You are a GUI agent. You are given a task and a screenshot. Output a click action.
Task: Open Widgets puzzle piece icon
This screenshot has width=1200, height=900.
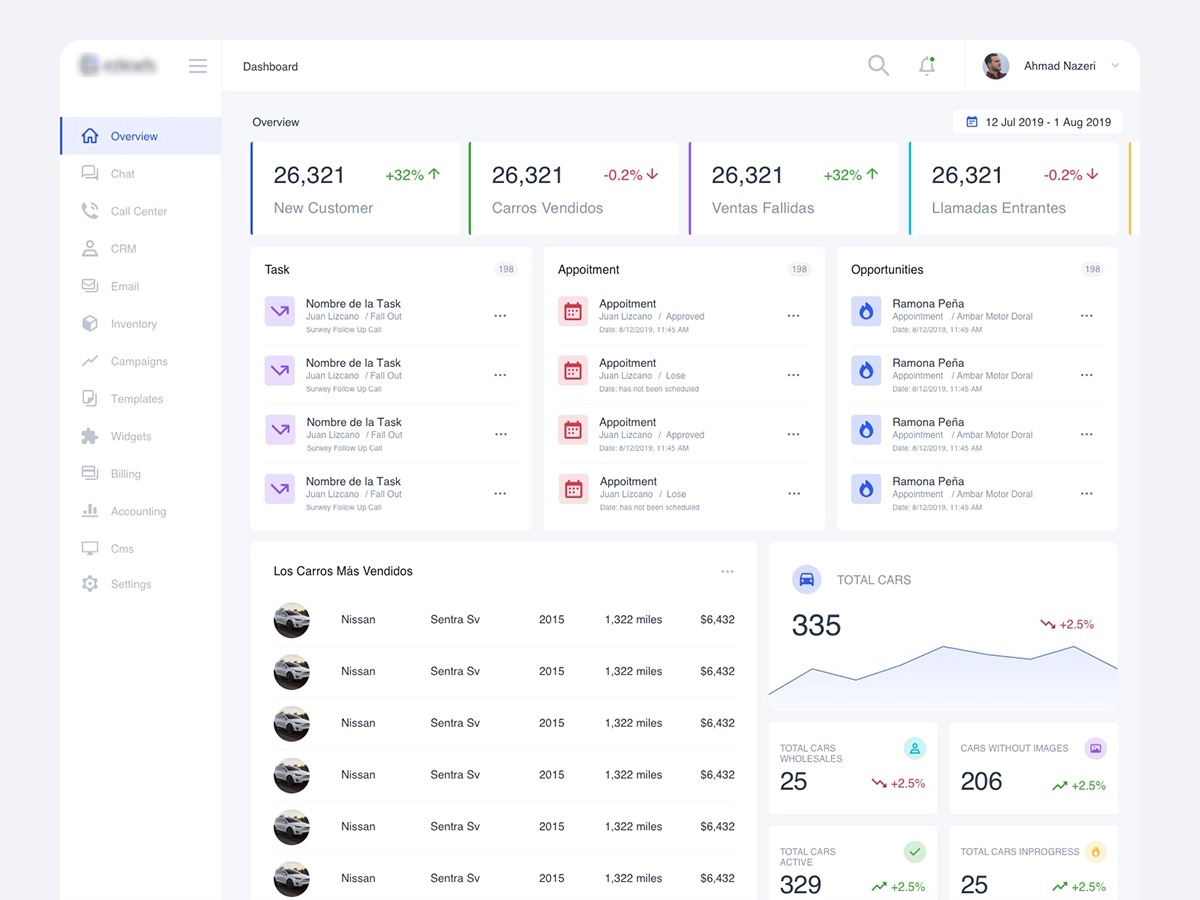pos(90,436)
